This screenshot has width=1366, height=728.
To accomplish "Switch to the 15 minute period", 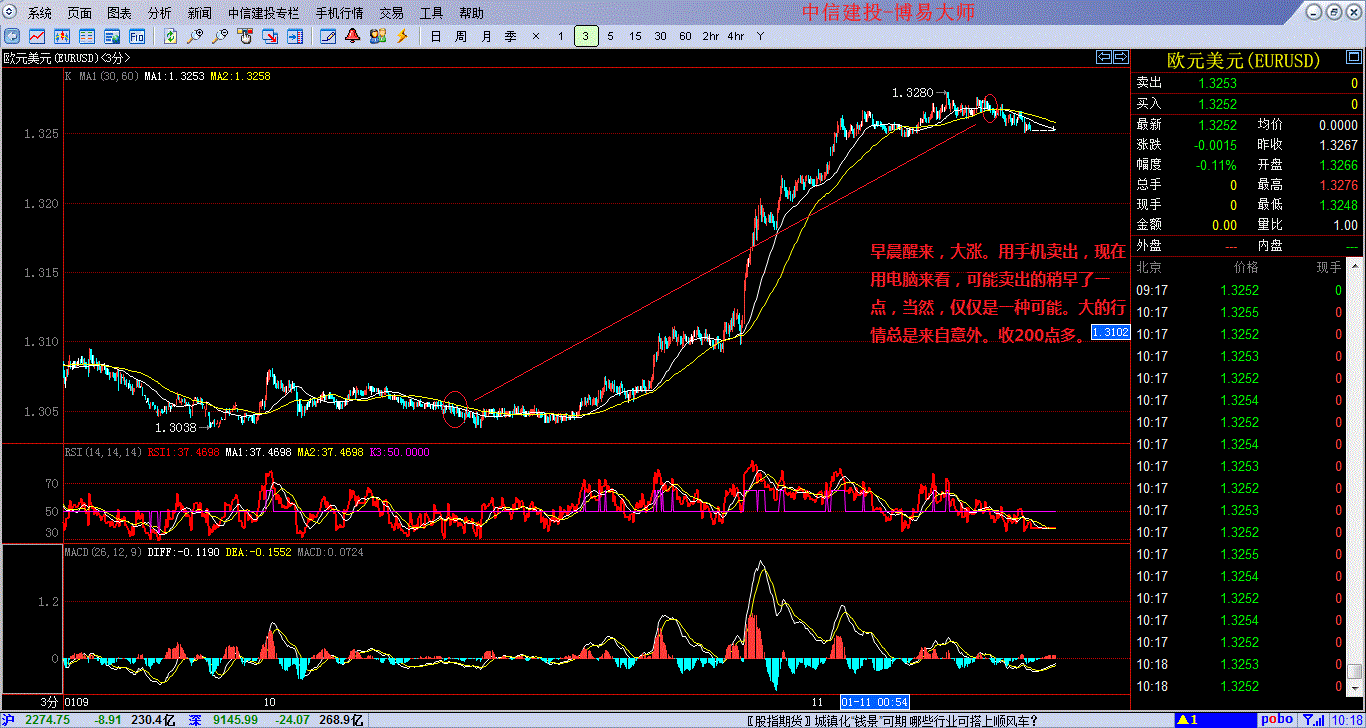I will click(x=636, y=36).
